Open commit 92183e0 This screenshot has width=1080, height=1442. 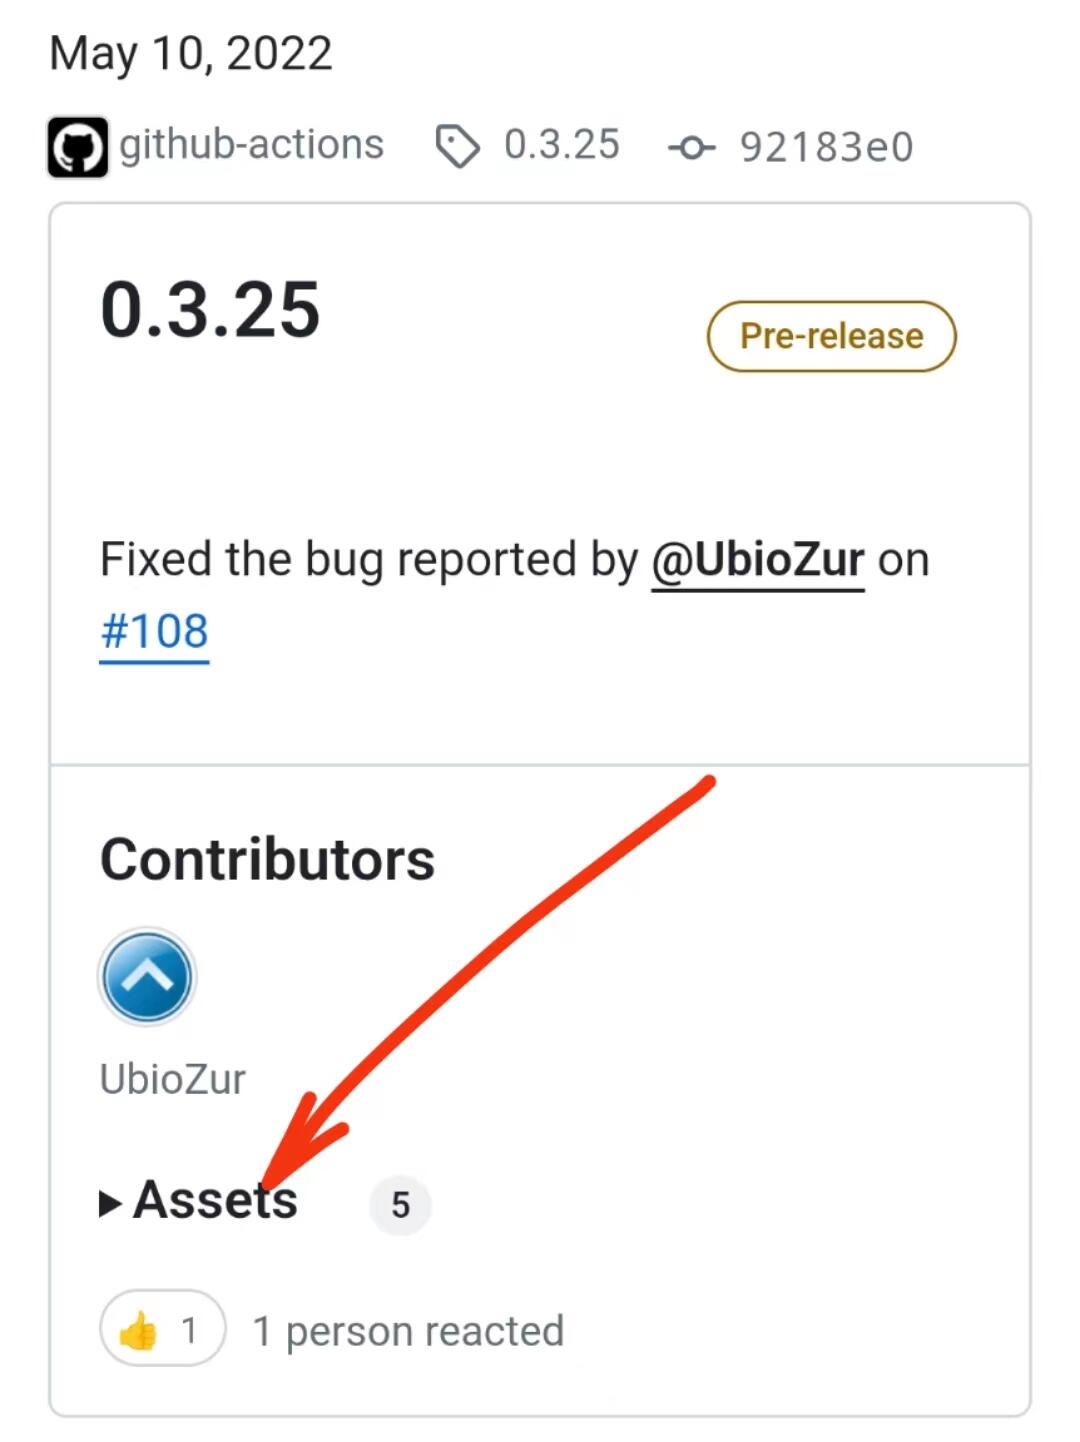coord(826,147)
